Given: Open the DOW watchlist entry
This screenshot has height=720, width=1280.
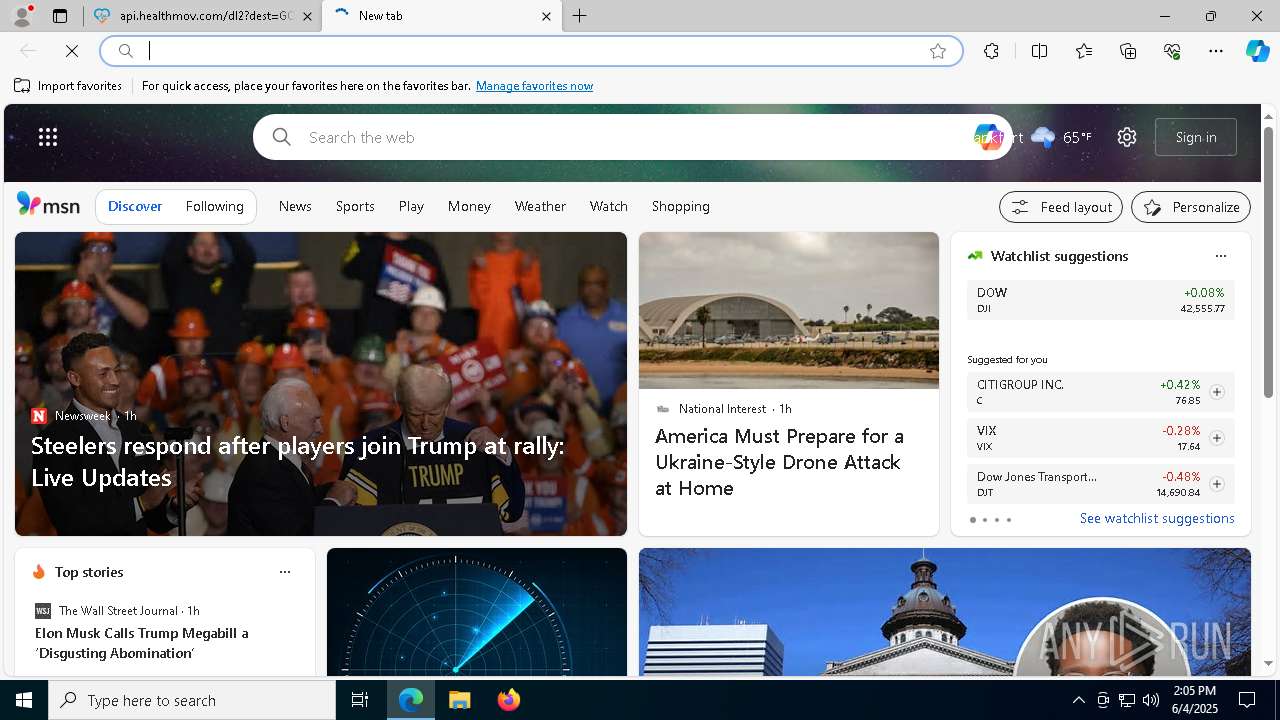Looking at the screenshot, I should point(1100,300).
